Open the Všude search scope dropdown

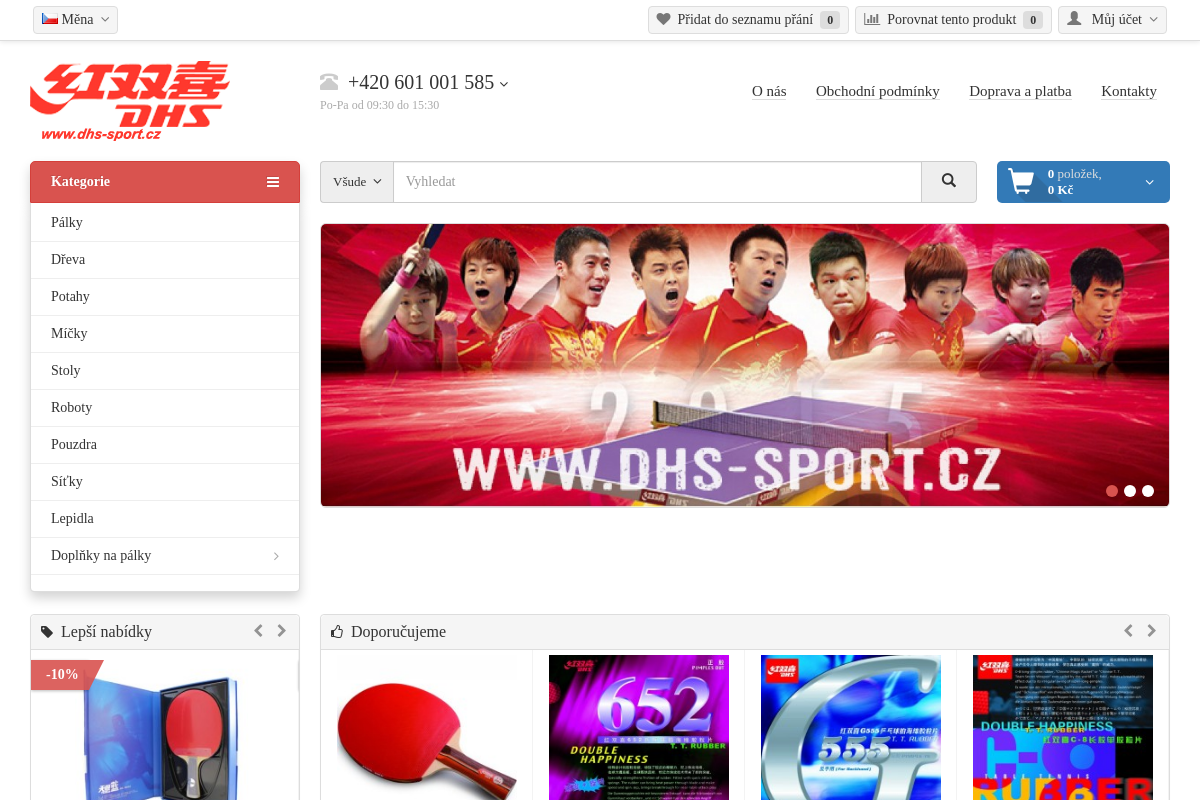[x=357, y=182]
